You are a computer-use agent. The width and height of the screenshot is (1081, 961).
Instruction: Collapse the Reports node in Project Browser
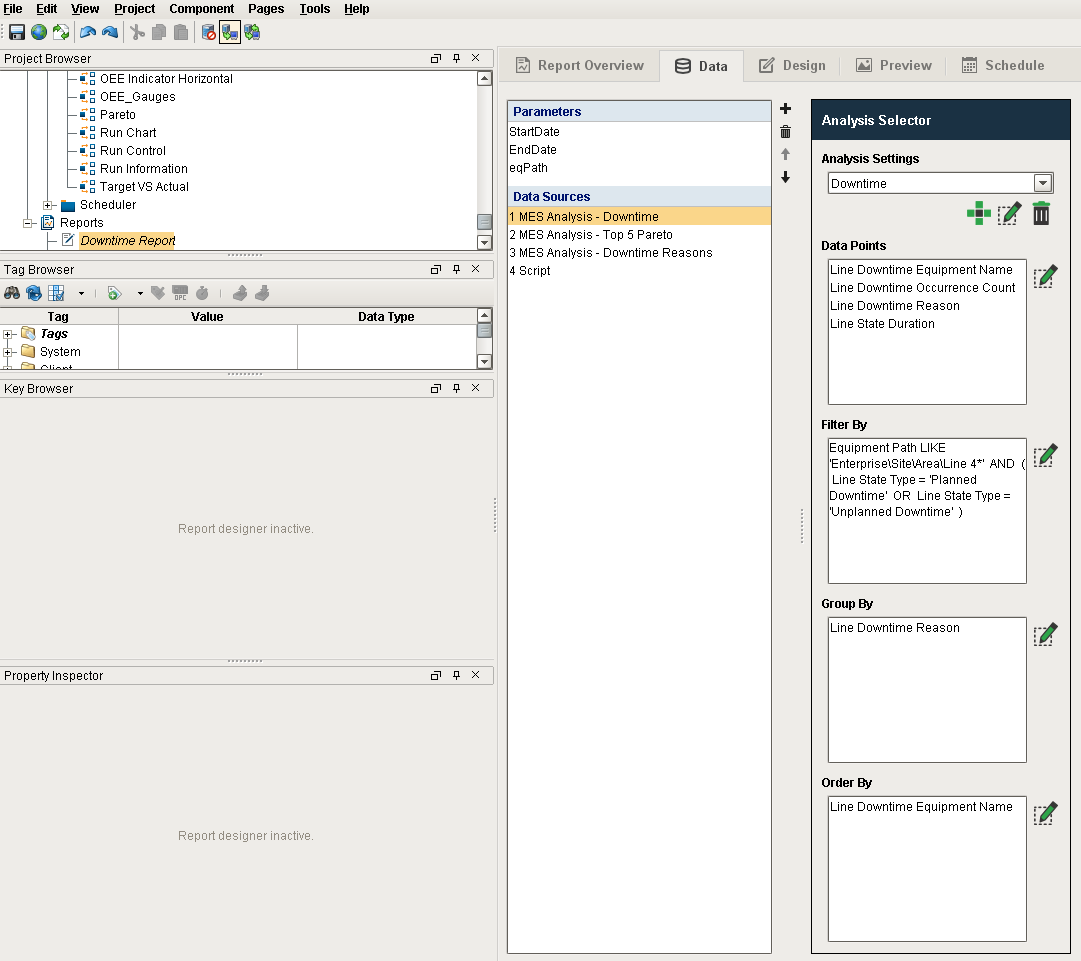pos(29,223)
